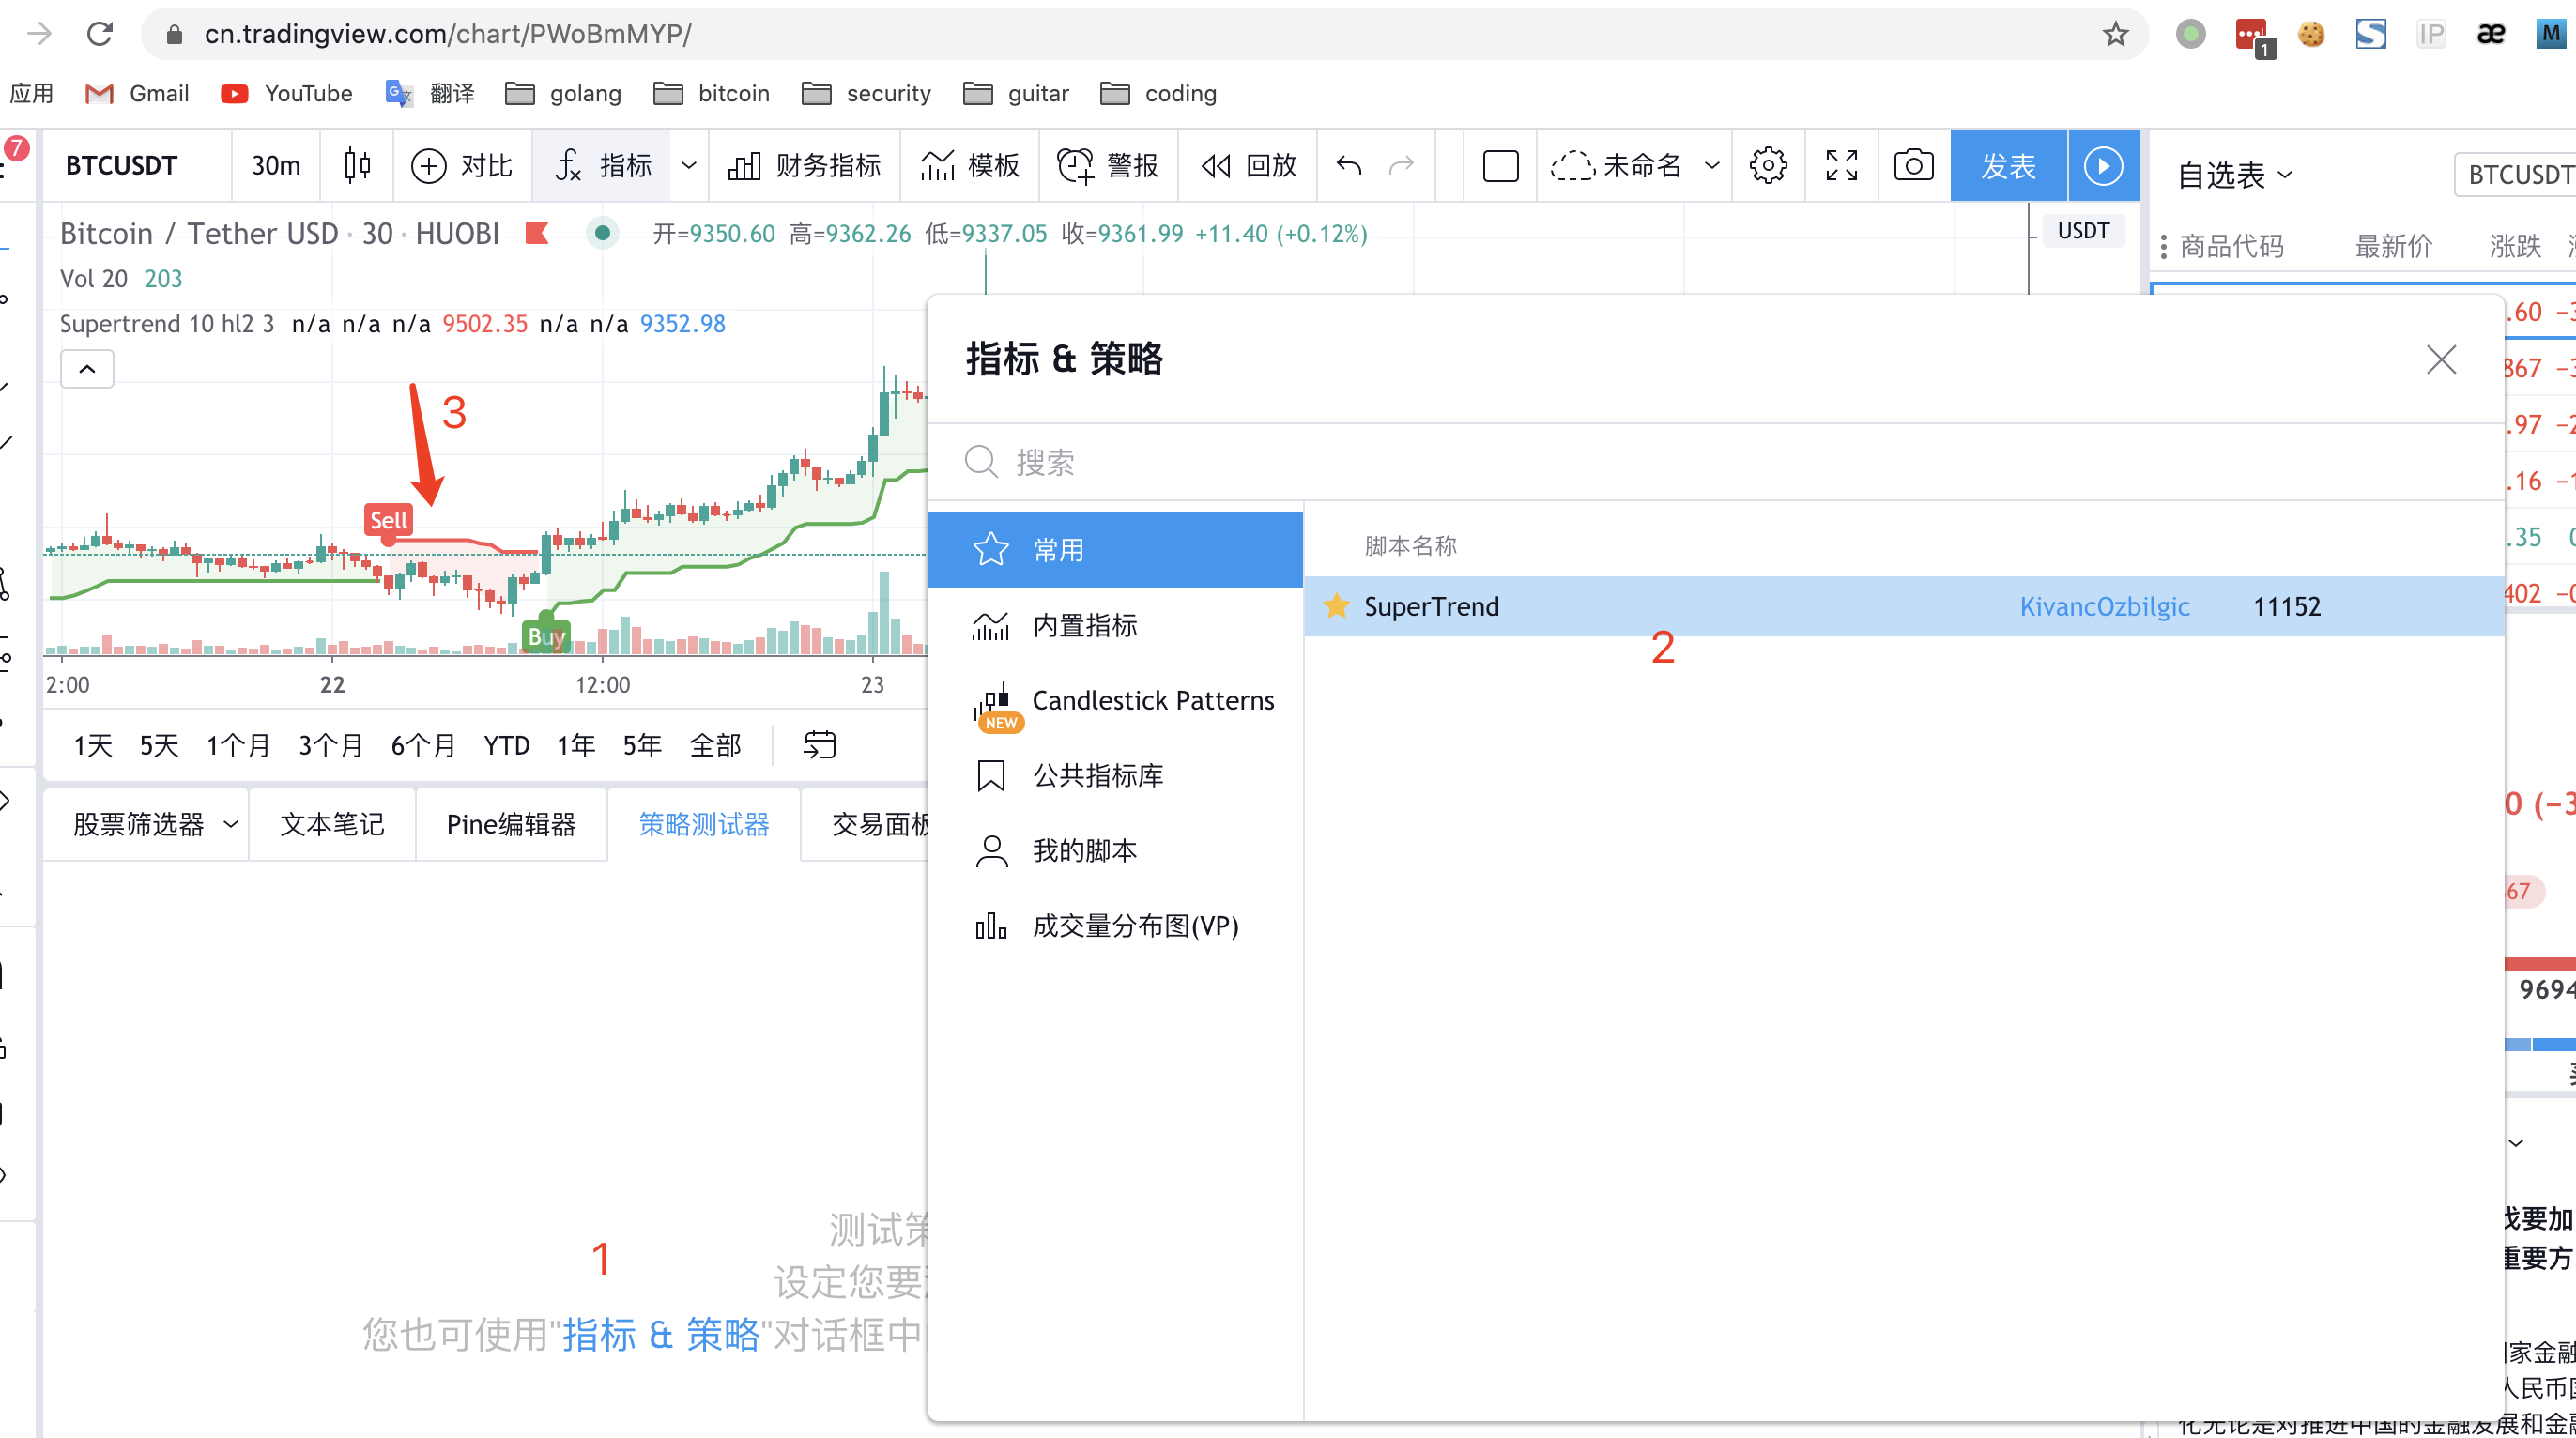Select the layout rectangle icon
The height and width of the screenshot is (1438, 2576).
[1500, 165]
